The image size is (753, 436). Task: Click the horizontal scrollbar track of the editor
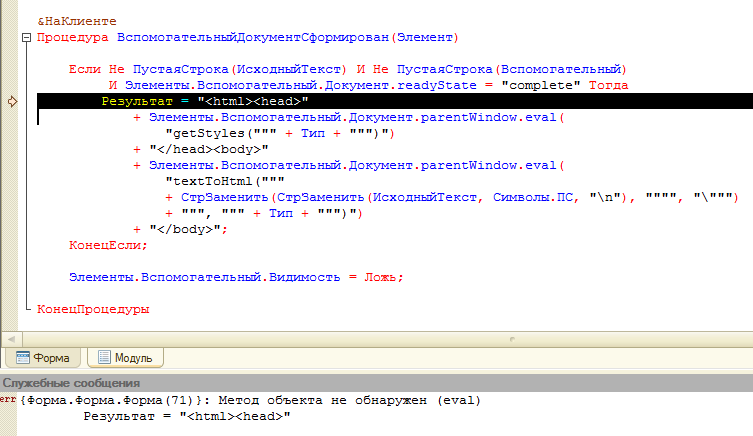pos(387,339)
